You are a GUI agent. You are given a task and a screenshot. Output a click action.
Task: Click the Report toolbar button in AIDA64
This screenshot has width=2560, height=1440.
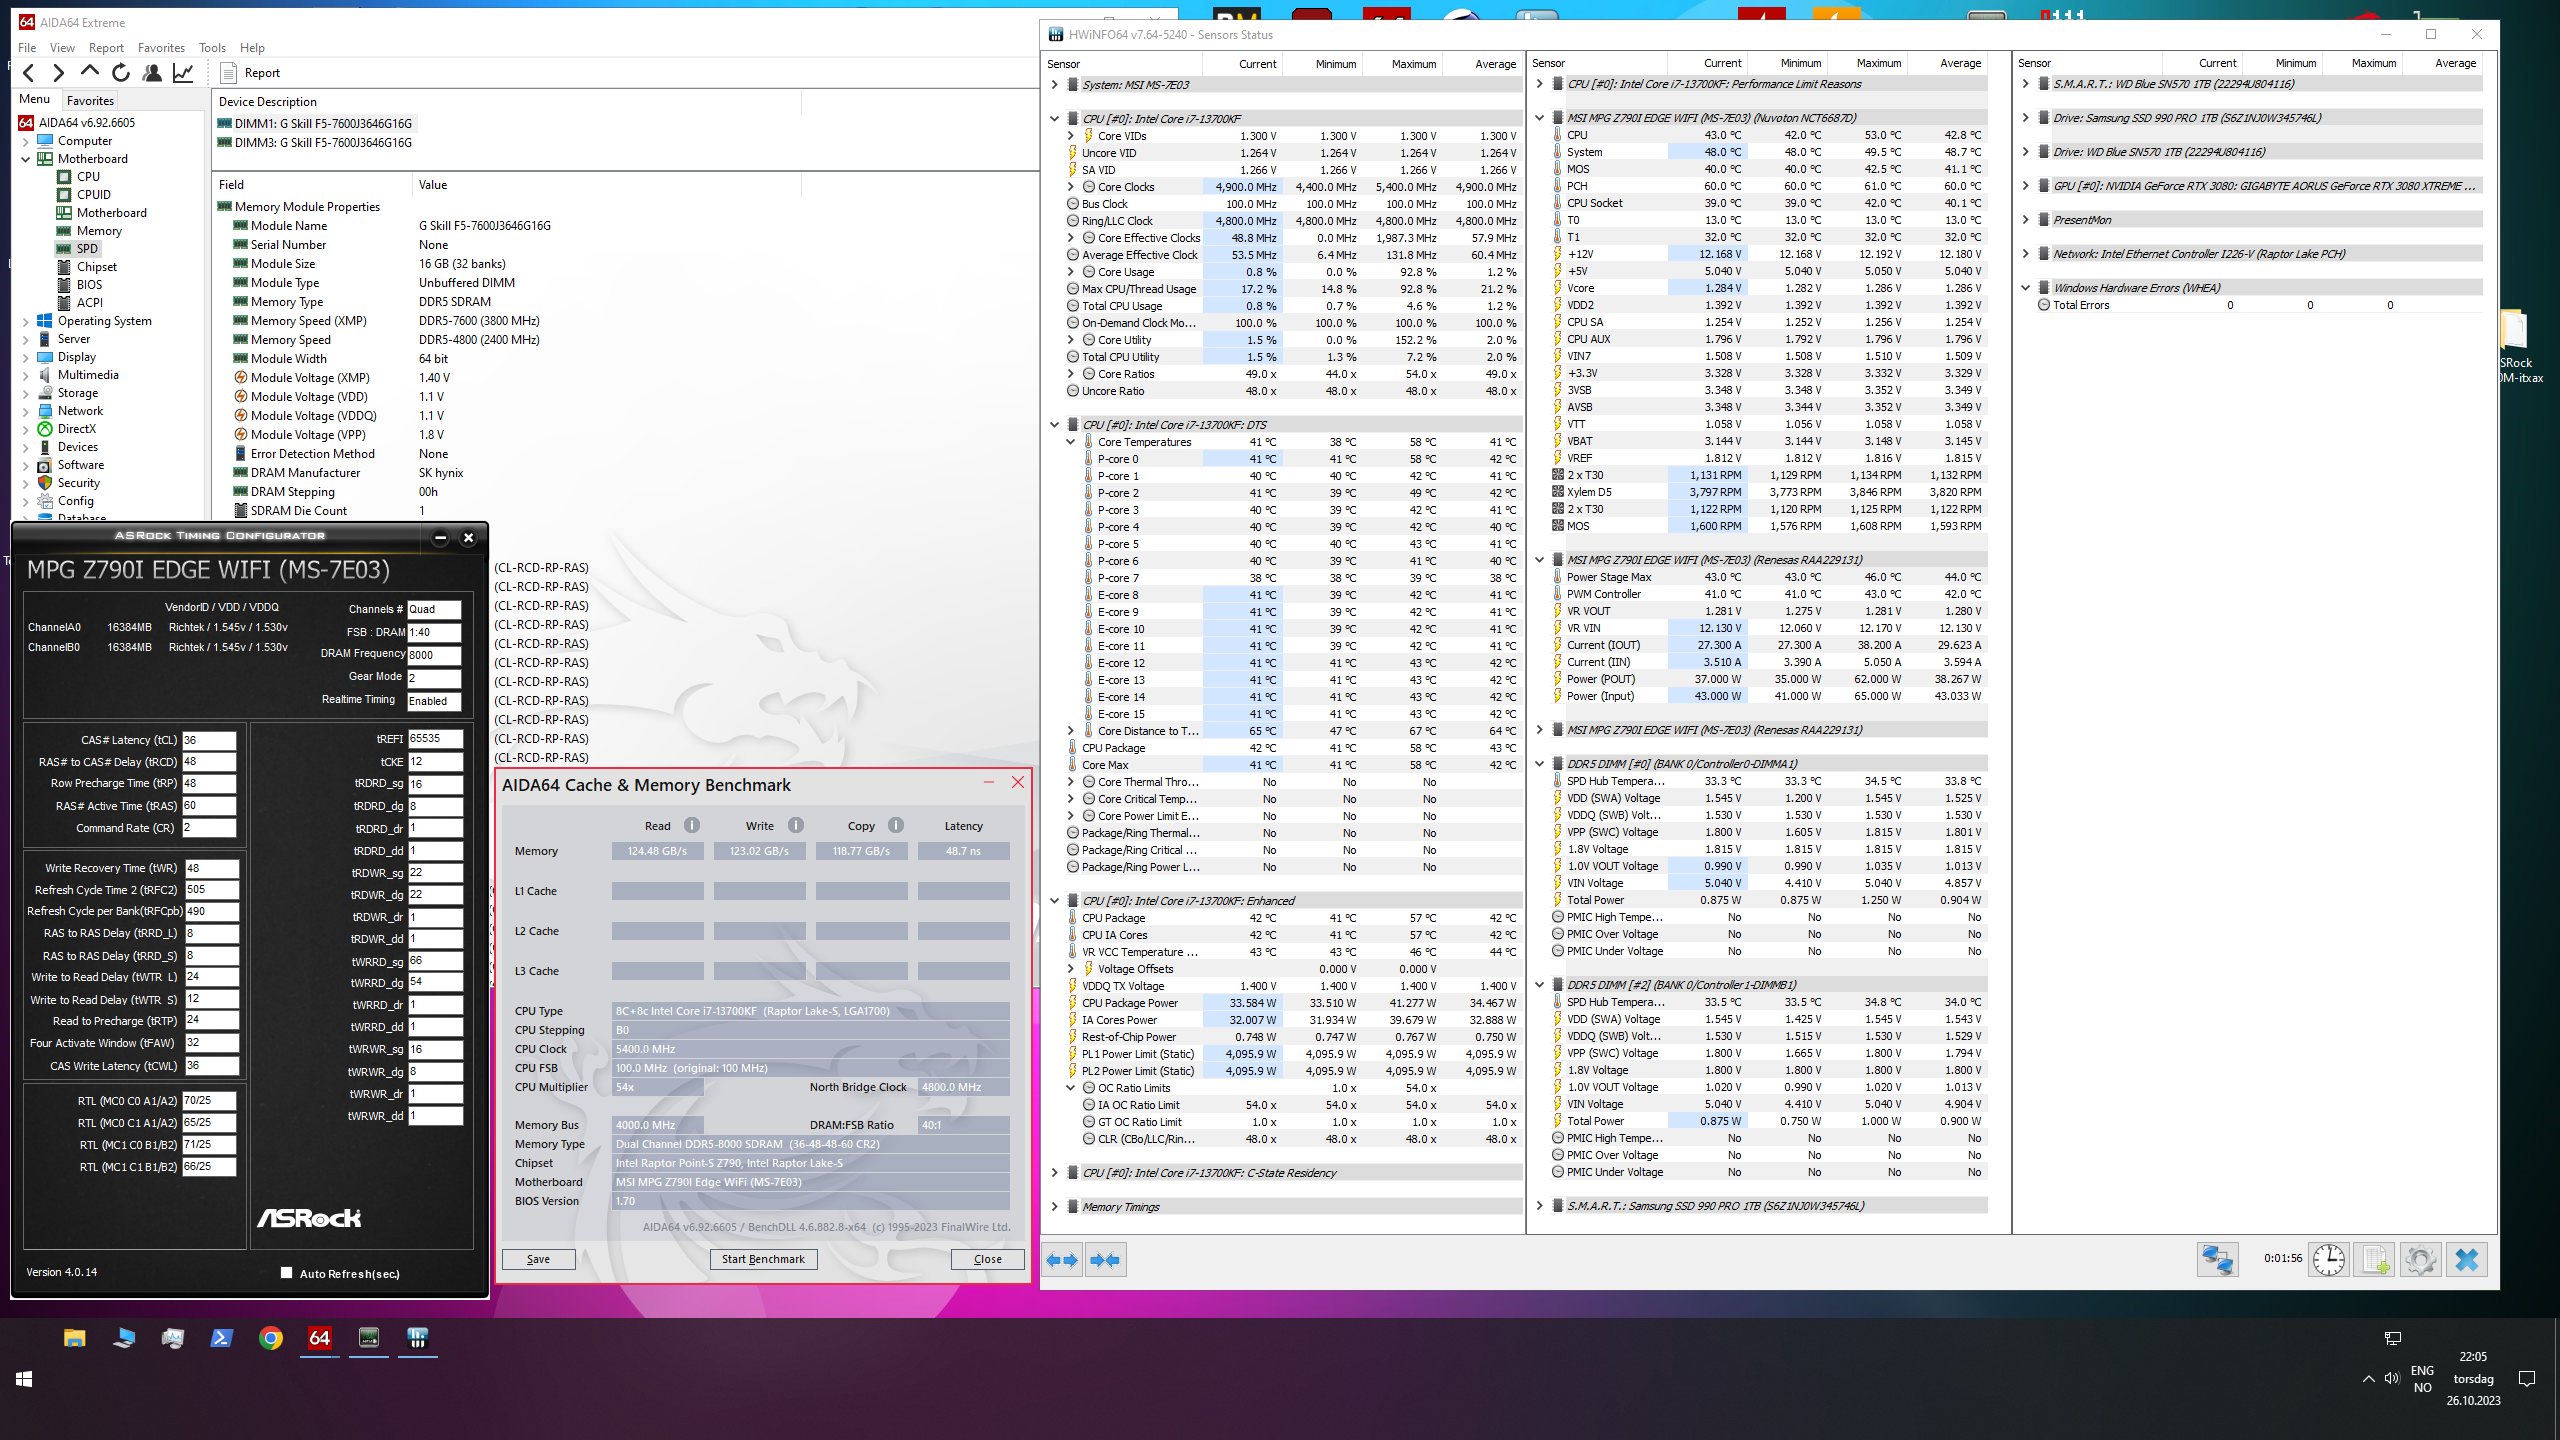click(250, 72)
